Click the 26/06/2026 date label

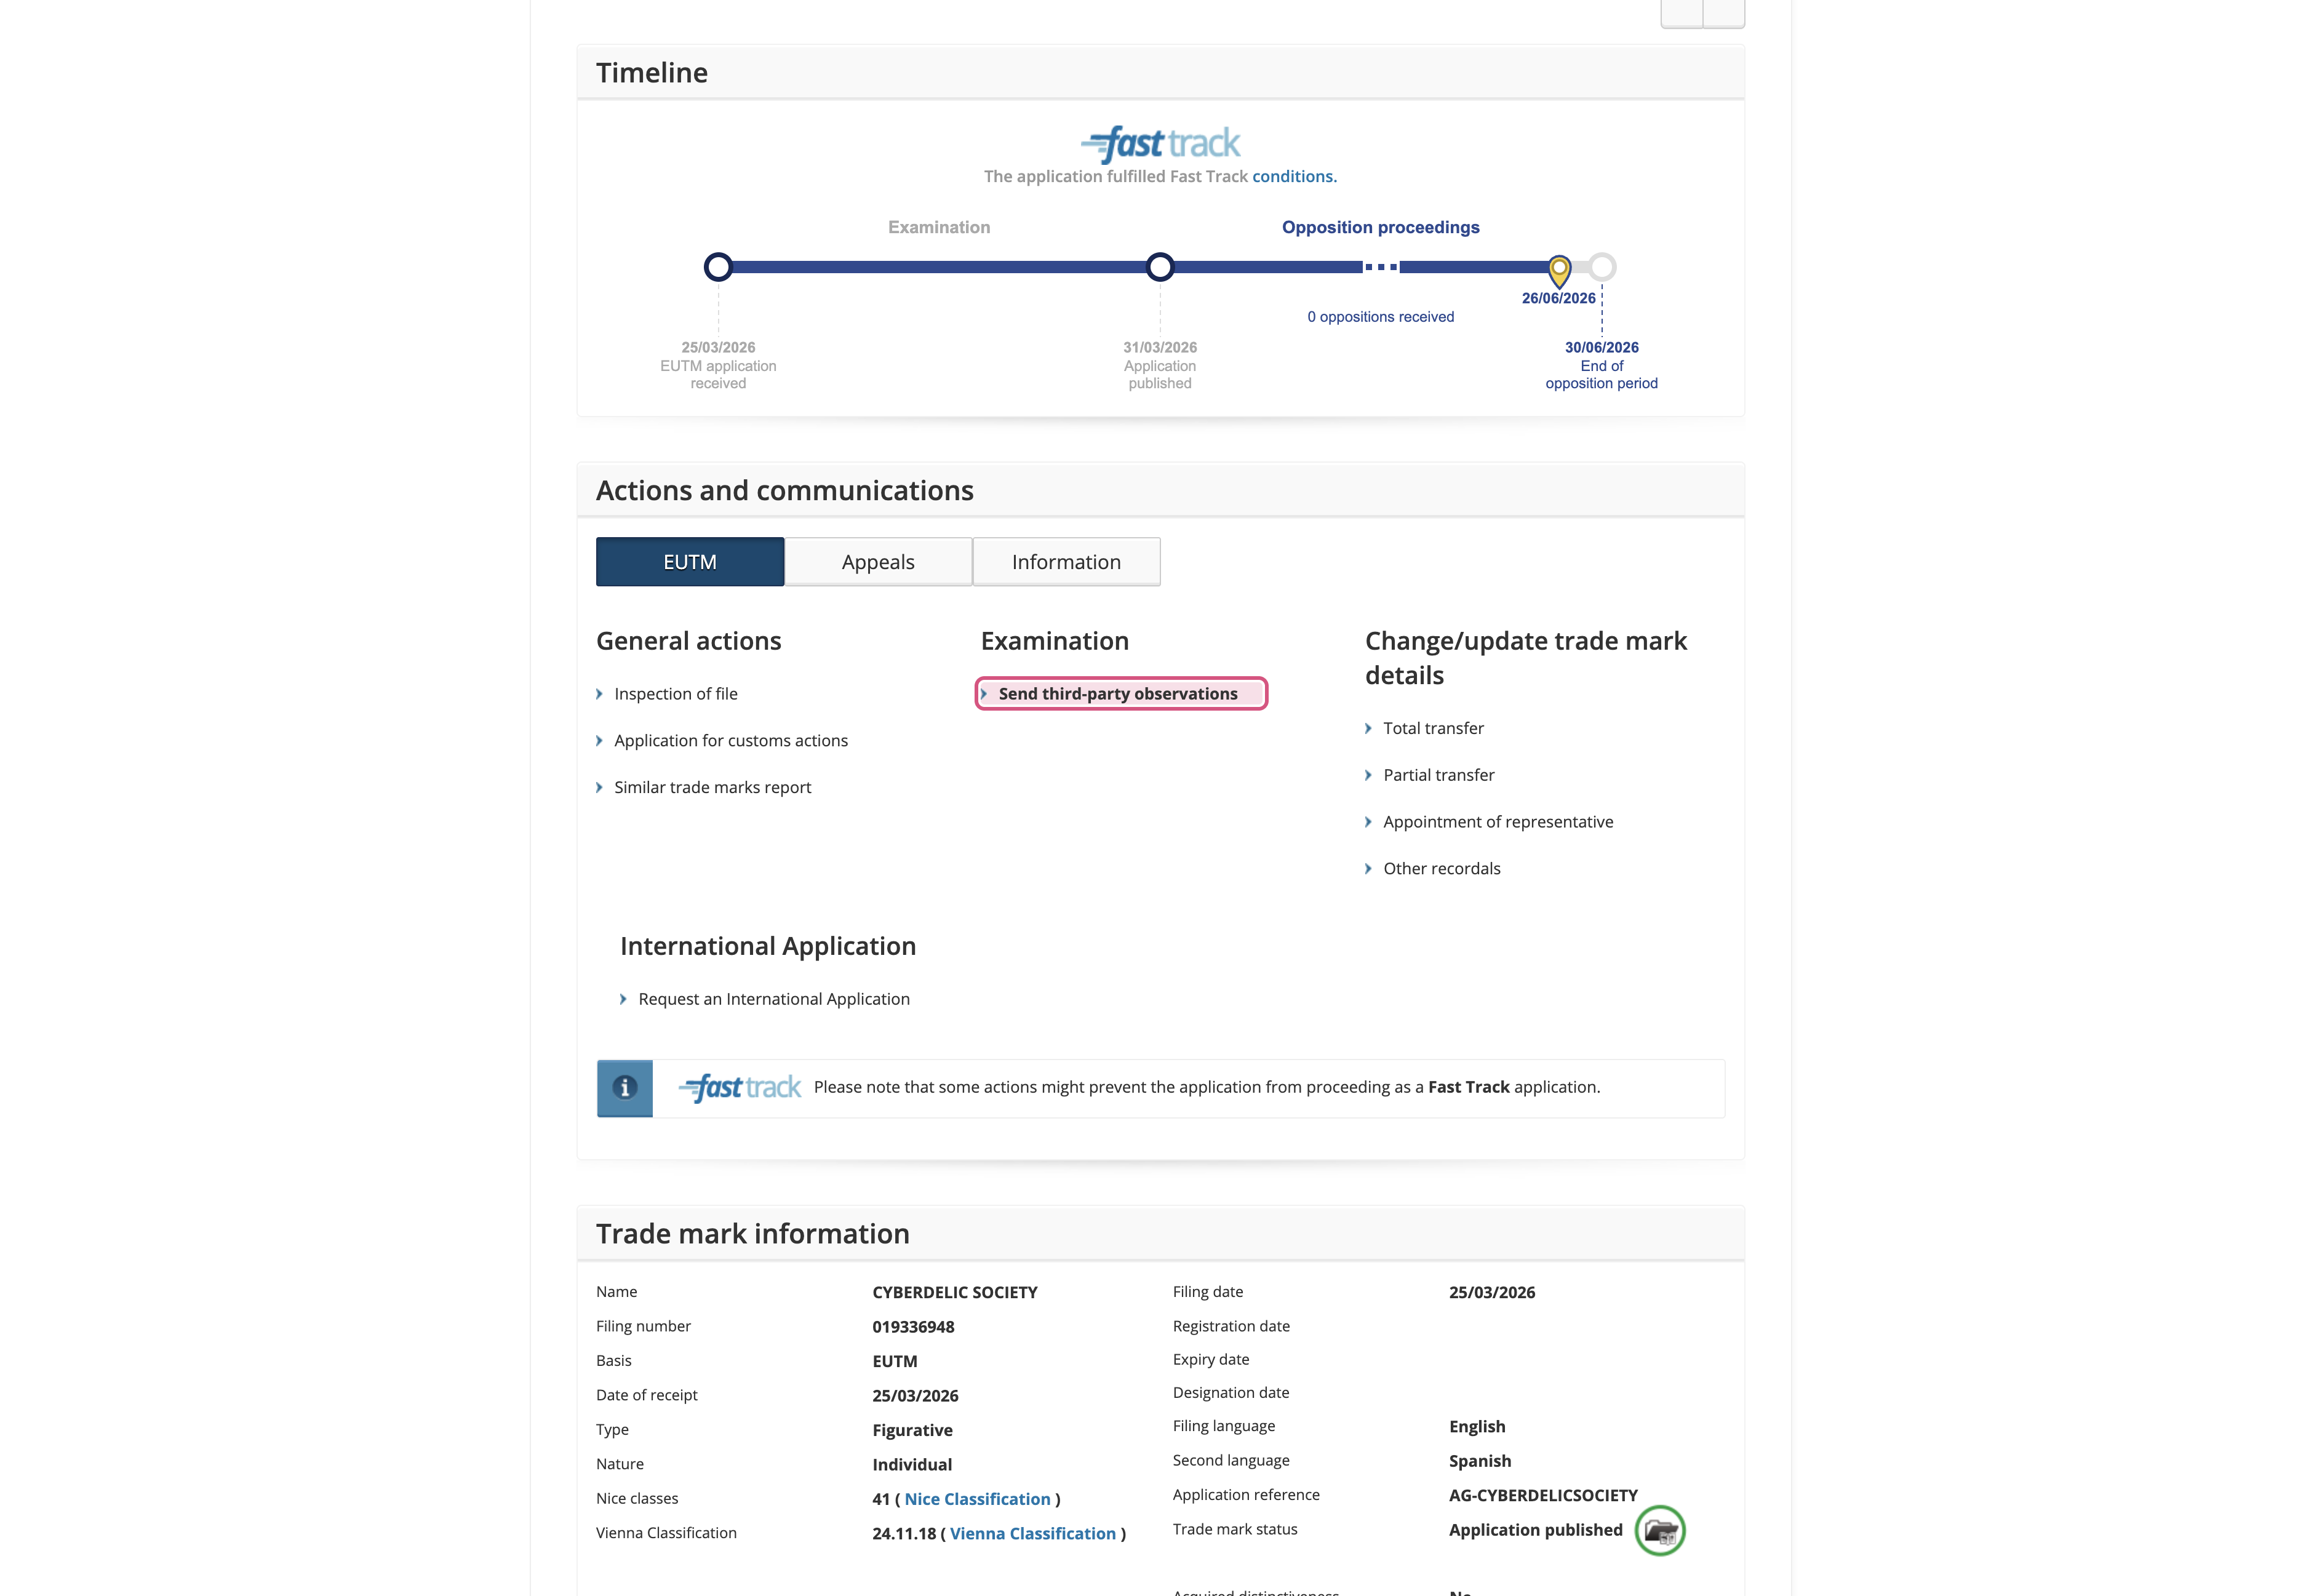(x=1558, y=298)
